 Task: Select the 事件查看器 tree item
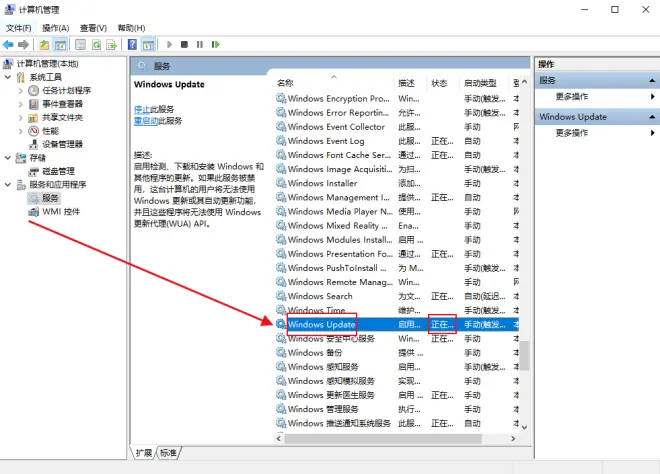click(x=62, y=104)
